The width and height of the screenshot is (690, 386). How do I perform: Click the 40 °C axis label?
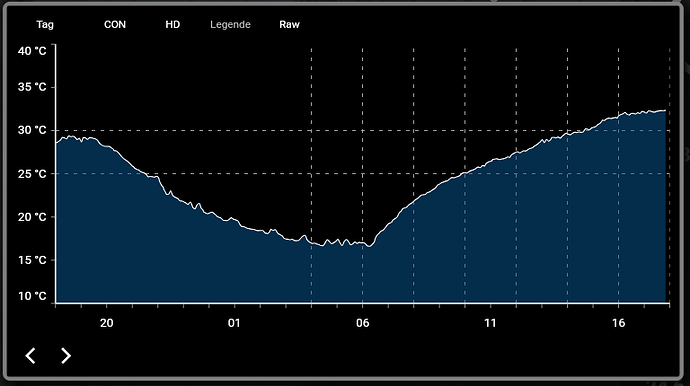point(32,51)
